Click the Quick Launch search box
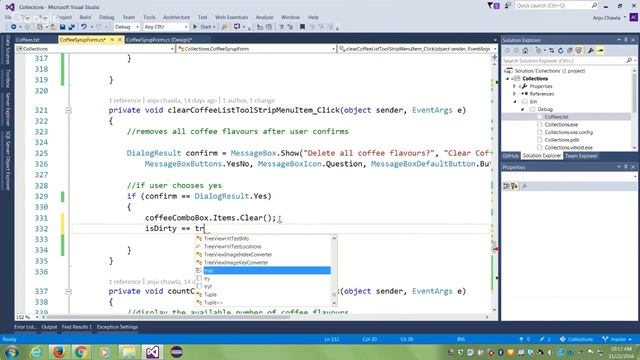This screenshot has width=640, height=360. (553, 6)
